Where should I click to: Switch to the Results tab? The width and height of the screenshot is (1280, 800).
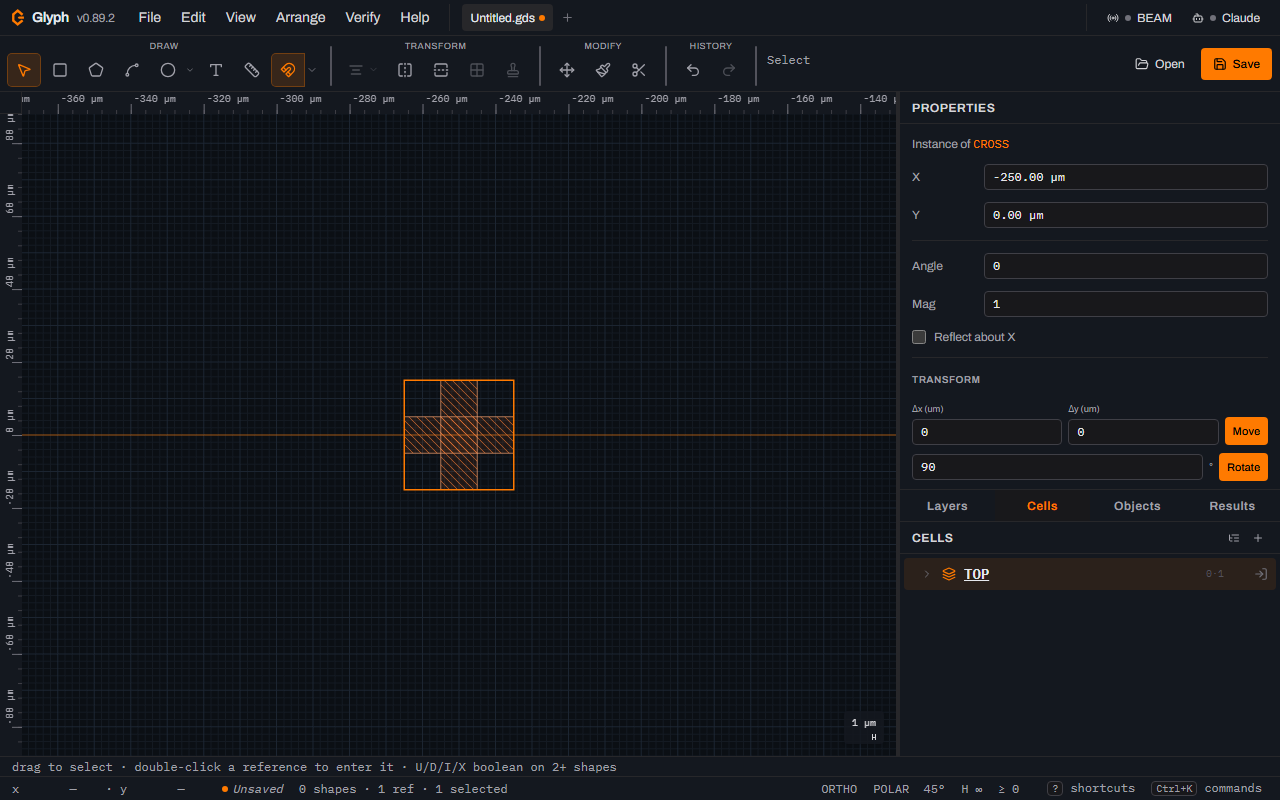point(1232,506)
